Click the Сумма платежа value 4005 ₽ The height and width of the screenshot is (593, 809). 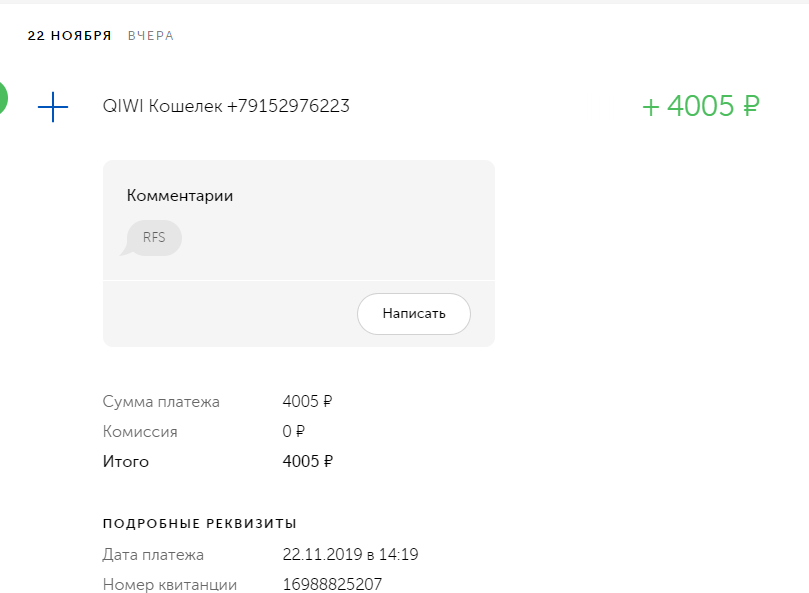click(x=307, y=402)
